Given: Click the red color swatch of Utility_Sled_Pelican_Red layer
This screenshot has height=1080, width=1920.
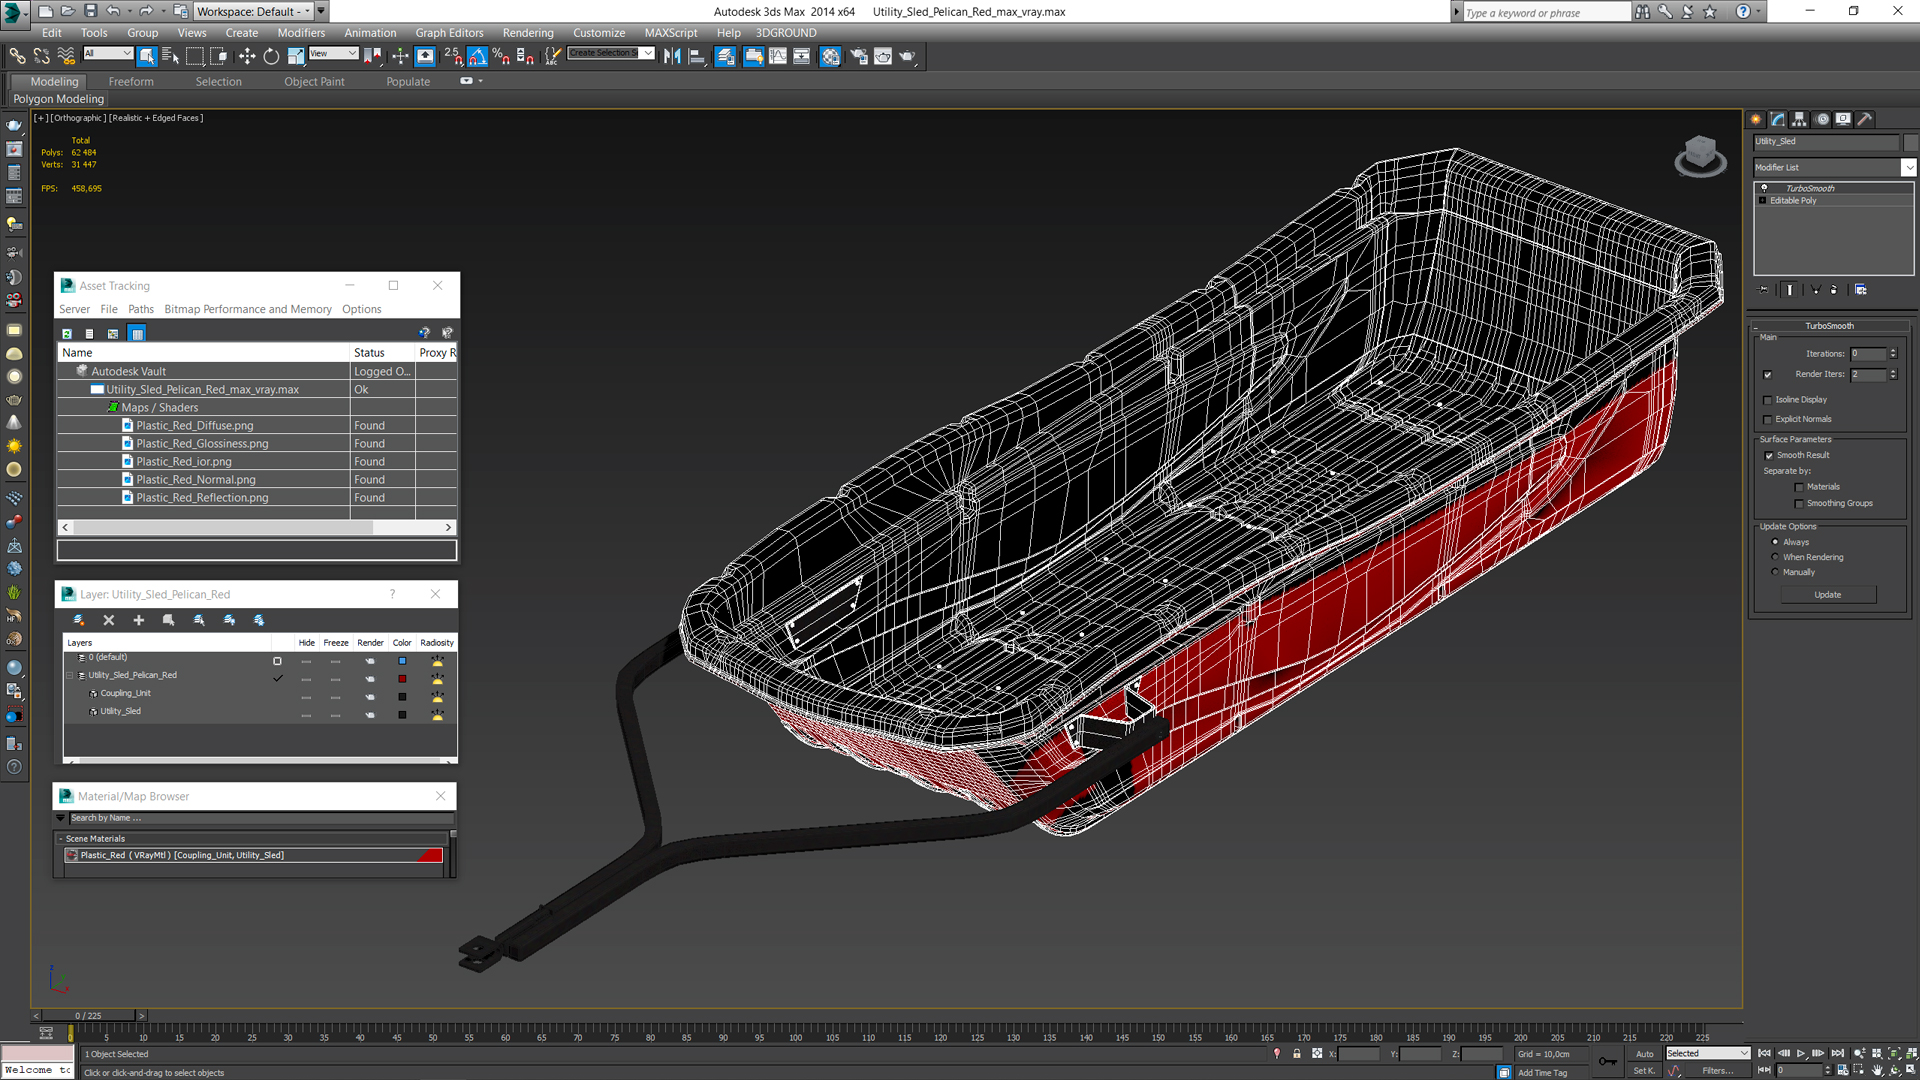Looking at the screenshot, I should pyautogui.click(x=402, y=679).
